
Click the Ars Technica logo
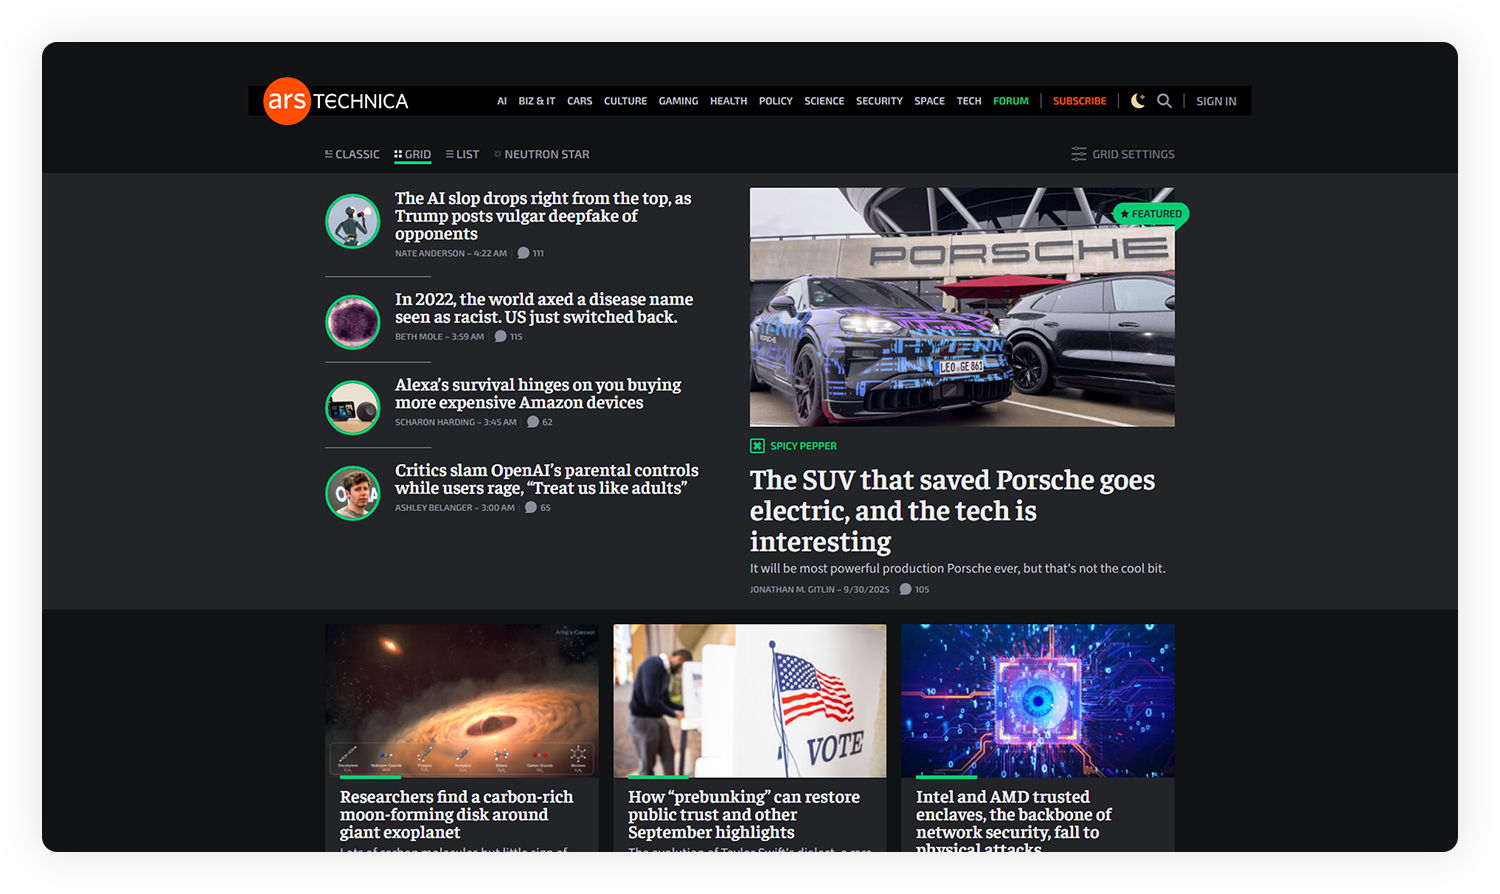(x=336, y=101)
